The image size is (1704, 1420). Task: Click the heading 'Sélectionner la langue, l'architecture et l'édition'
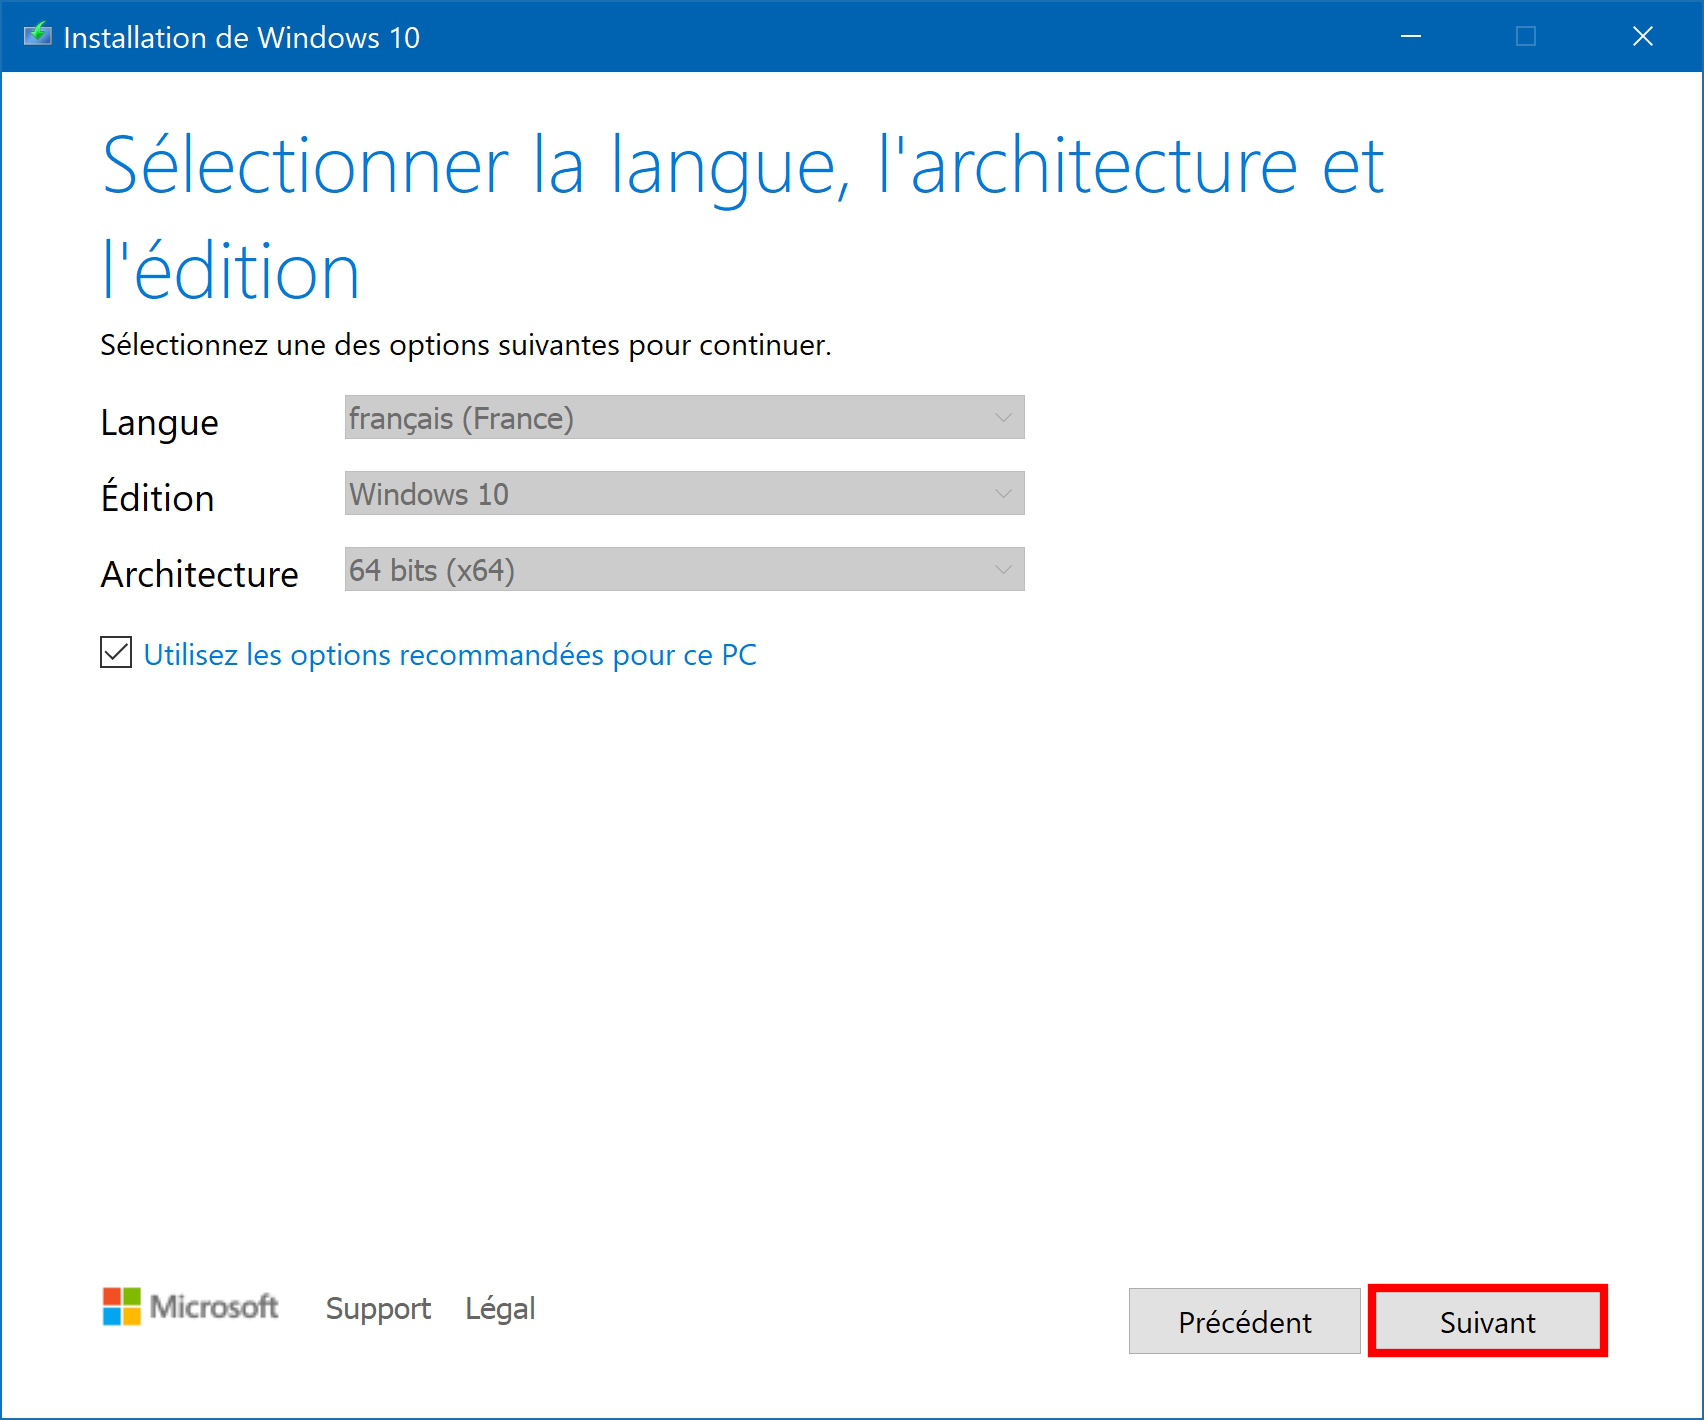[x=743, y=218]
